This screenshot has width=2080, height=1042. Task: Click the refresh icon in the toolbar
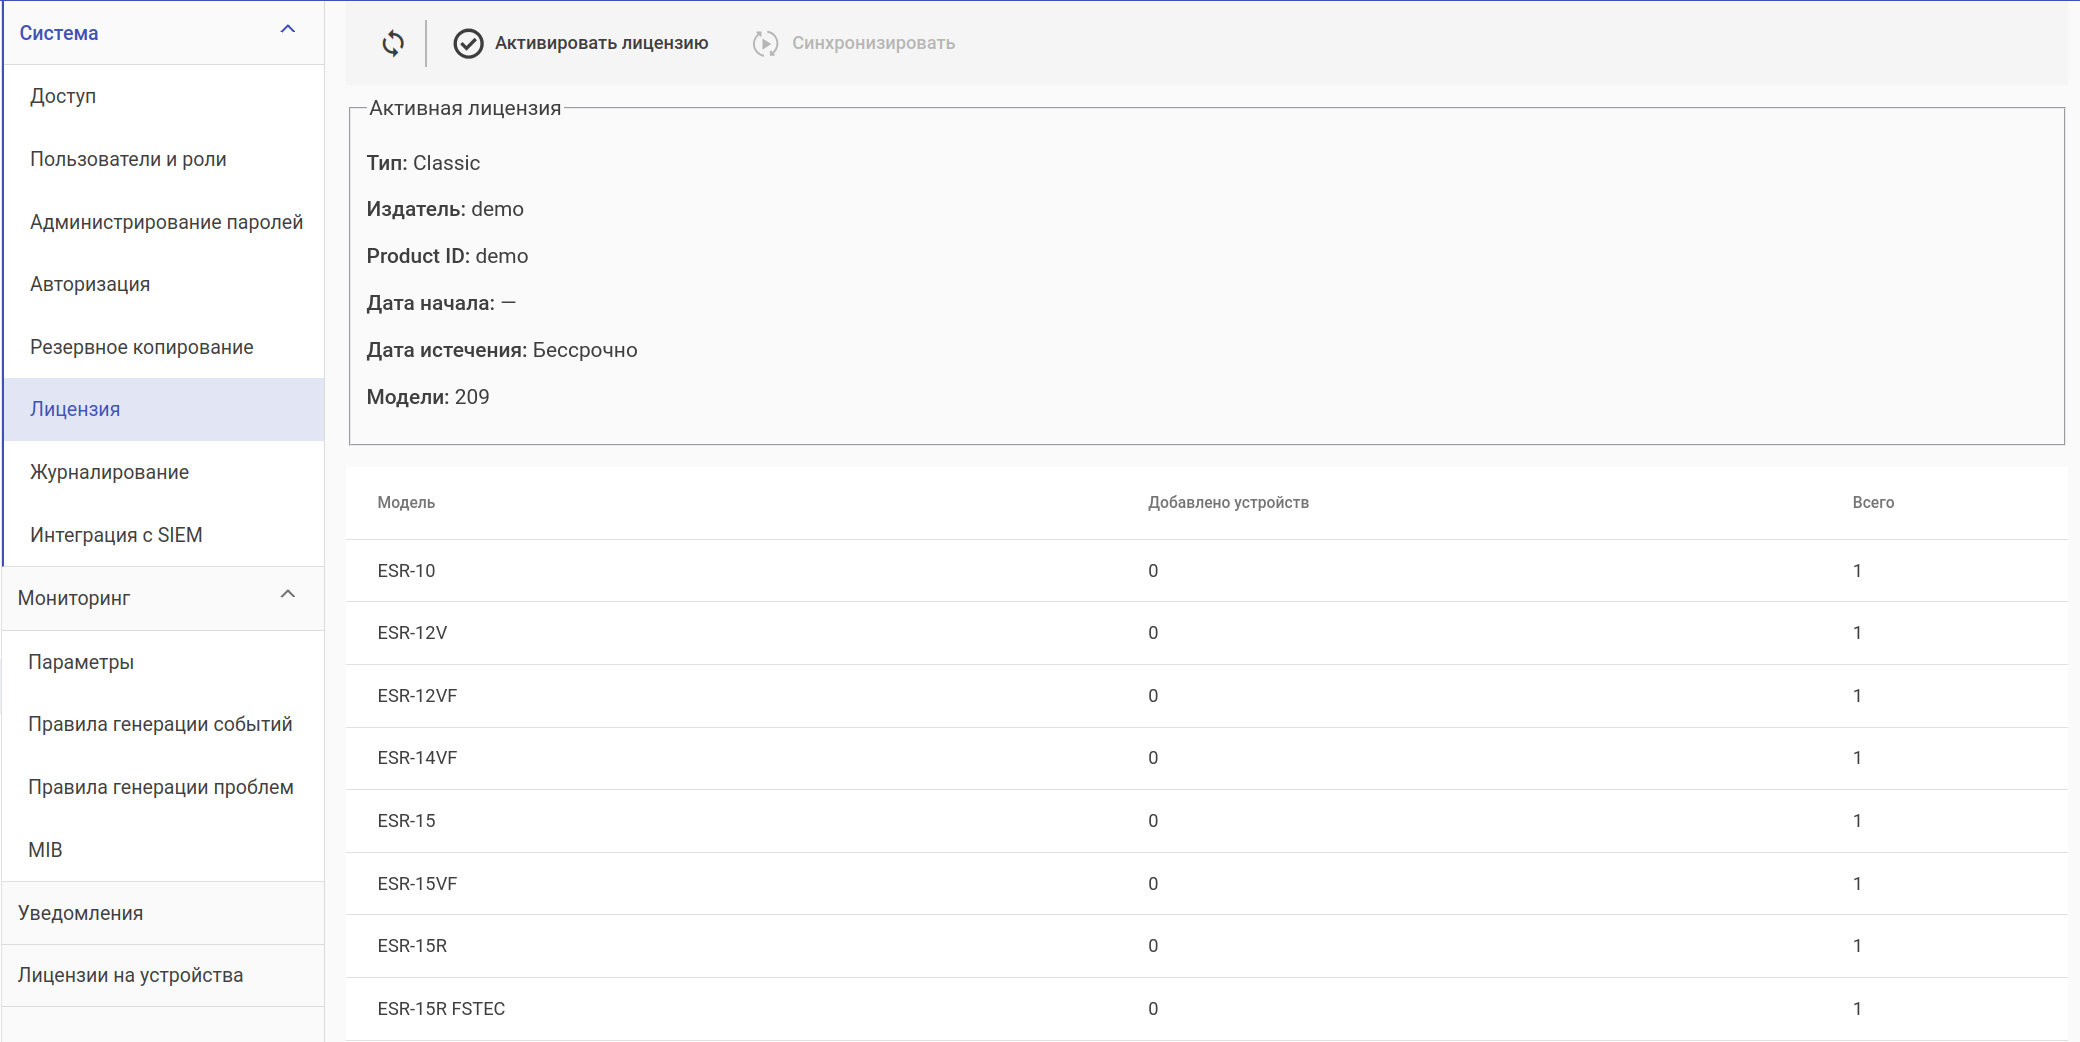pos(393,43)
